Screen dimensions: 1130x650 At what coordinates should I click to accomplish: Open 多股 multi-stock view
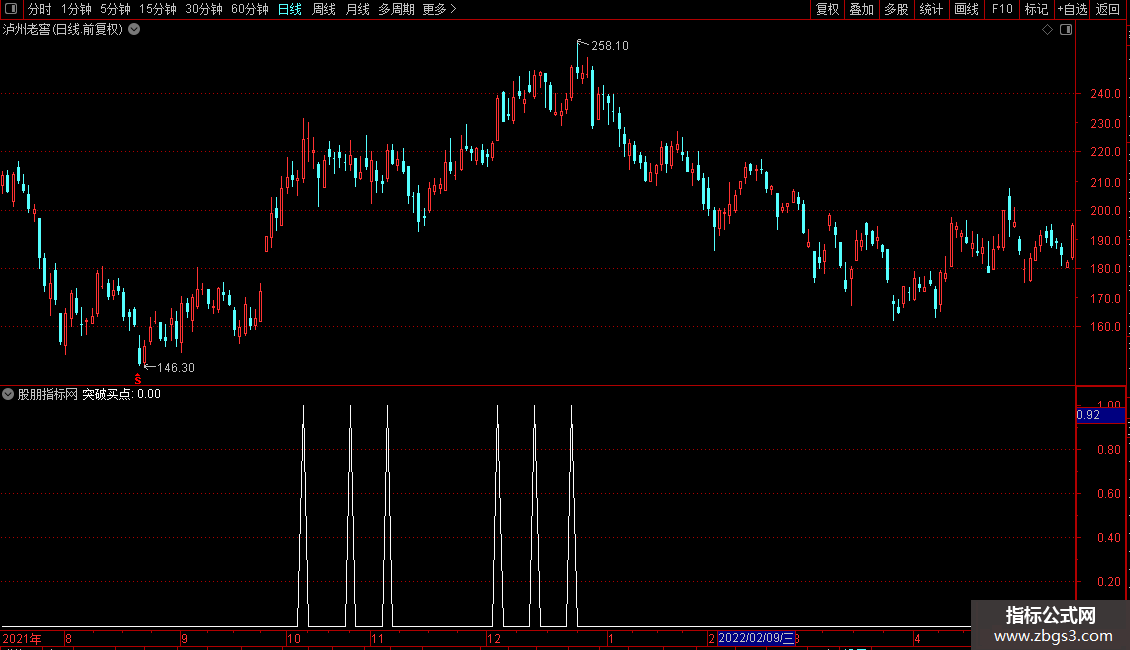[x=896, y=9]
